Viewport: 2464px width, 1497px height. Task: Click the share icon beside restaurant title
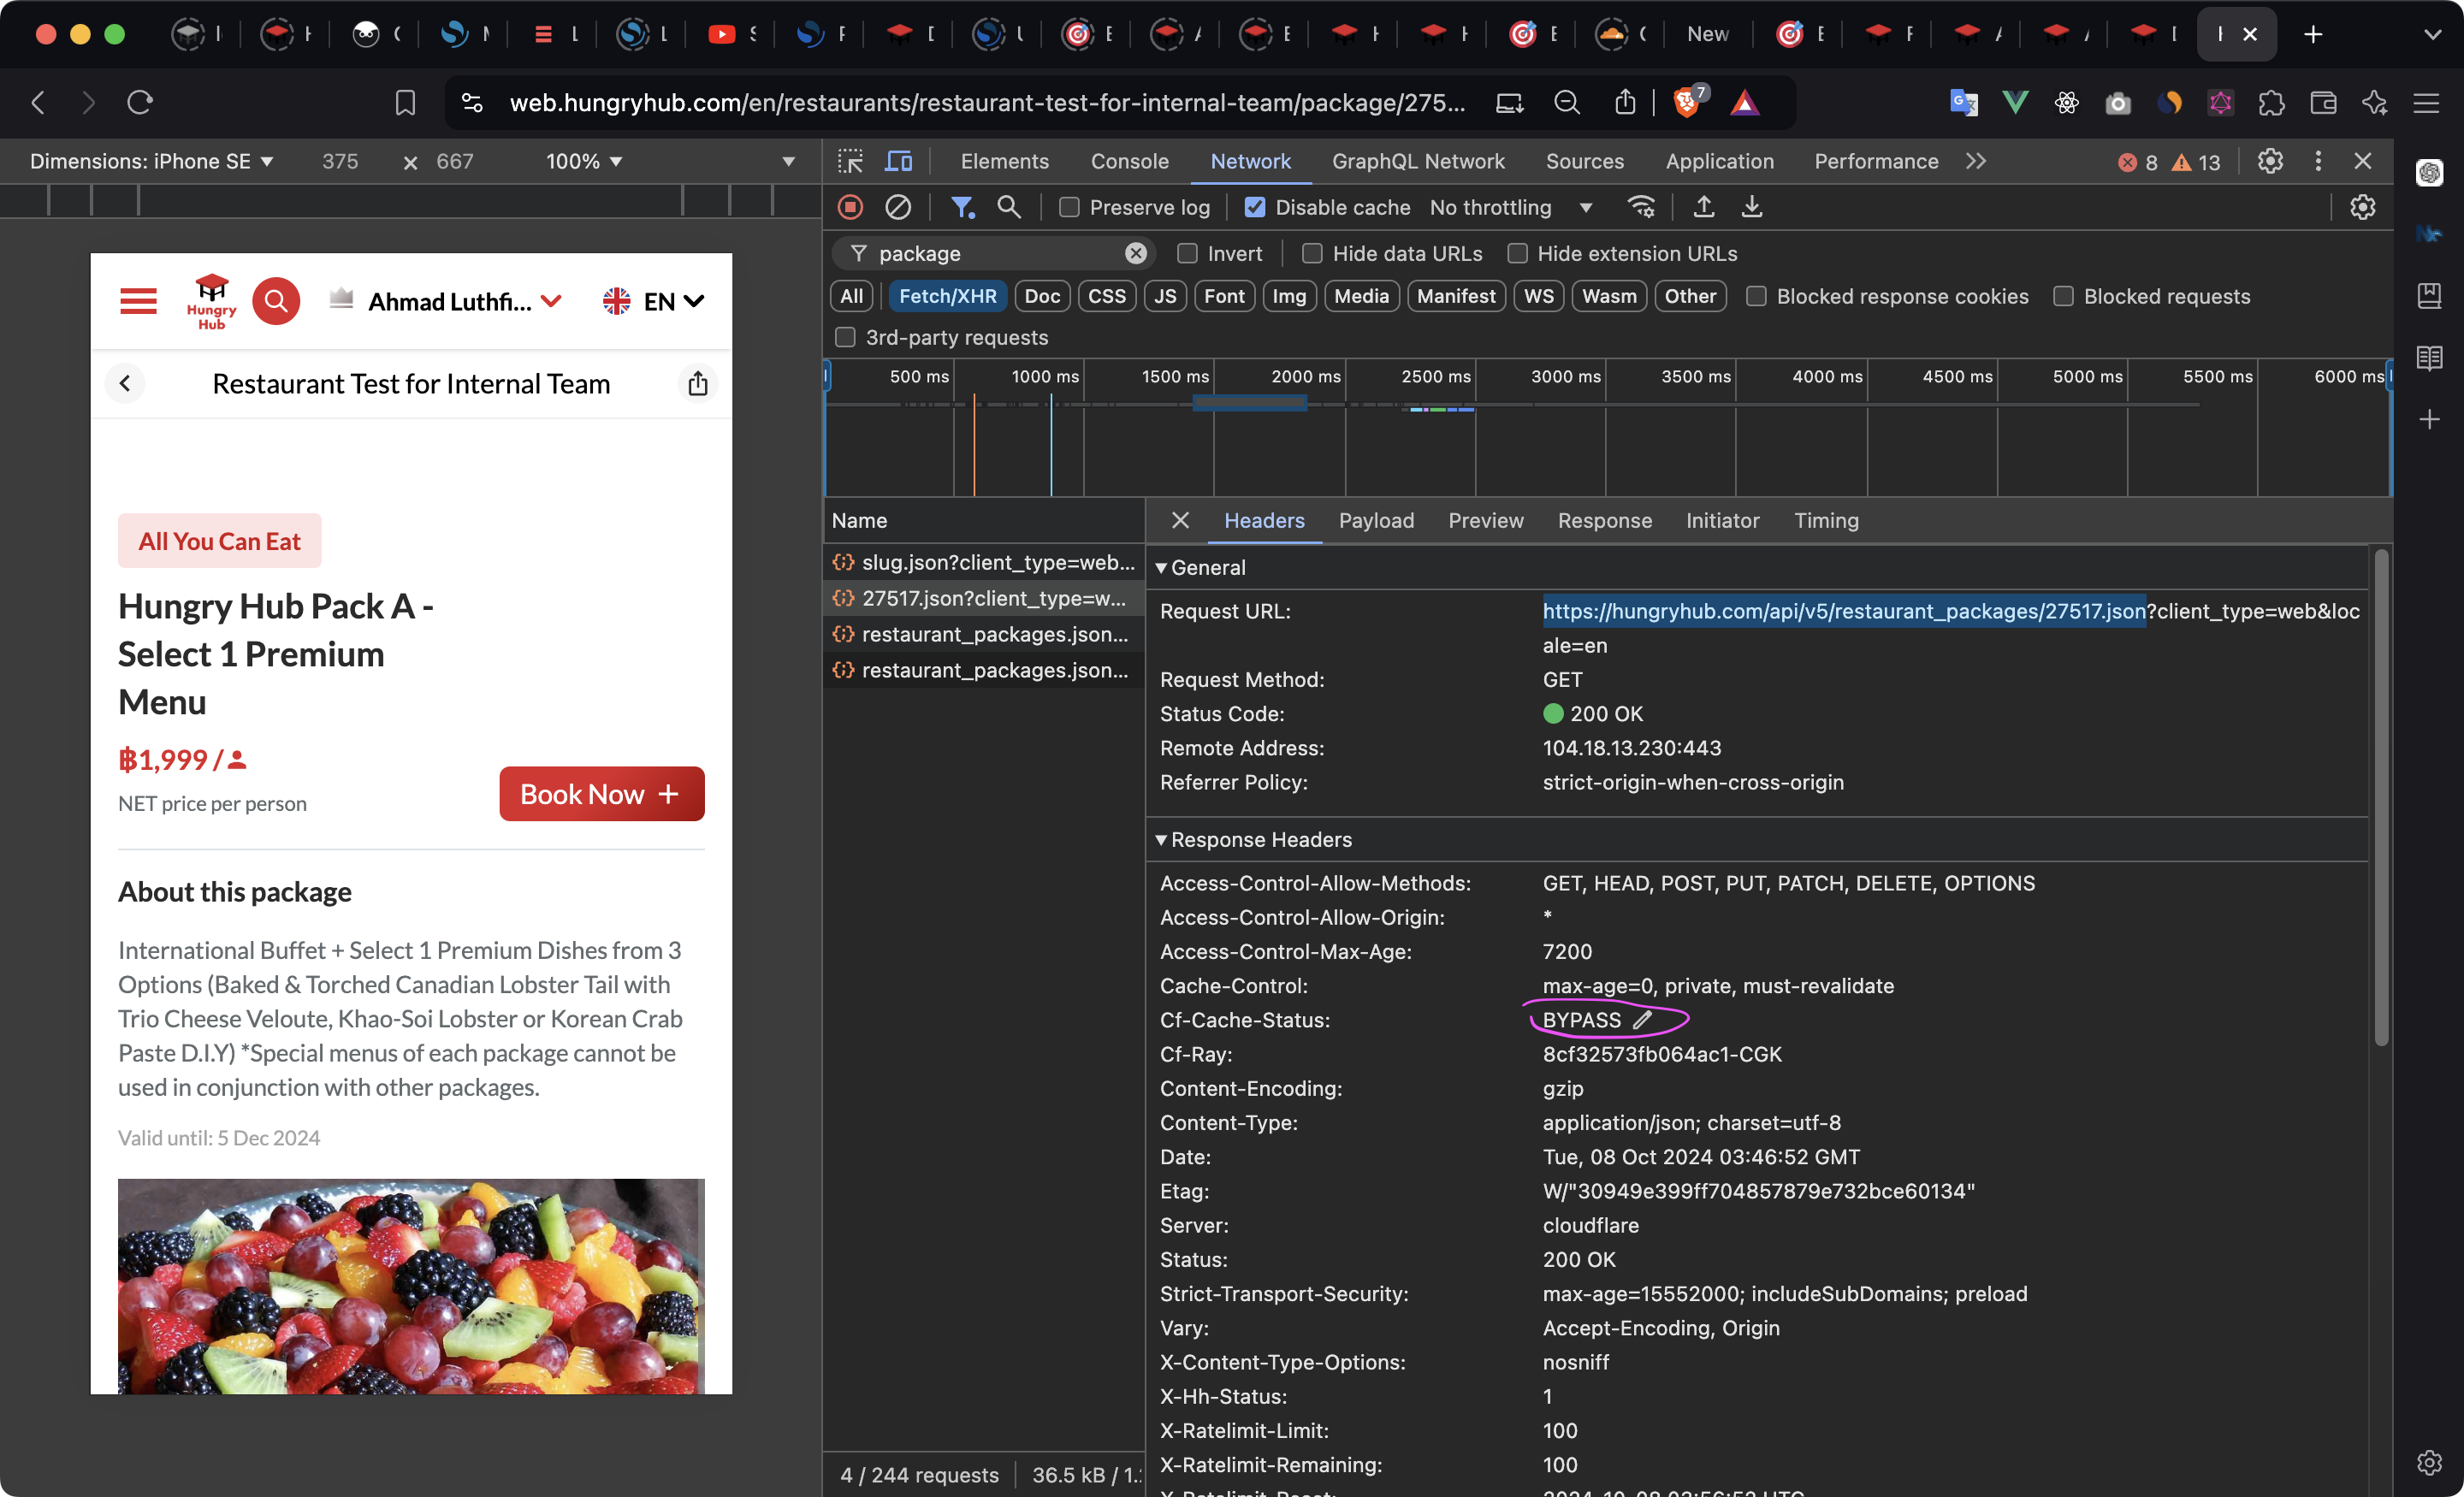pos(698,384)
